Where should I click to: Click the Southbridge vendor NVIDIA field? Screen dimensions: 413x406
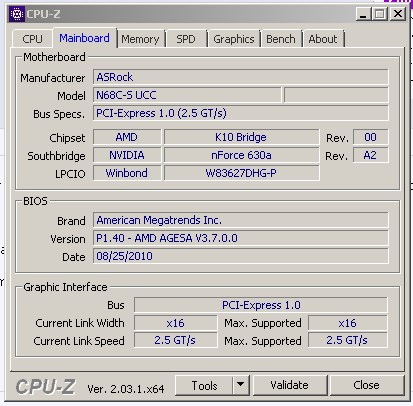pos(127,155)
